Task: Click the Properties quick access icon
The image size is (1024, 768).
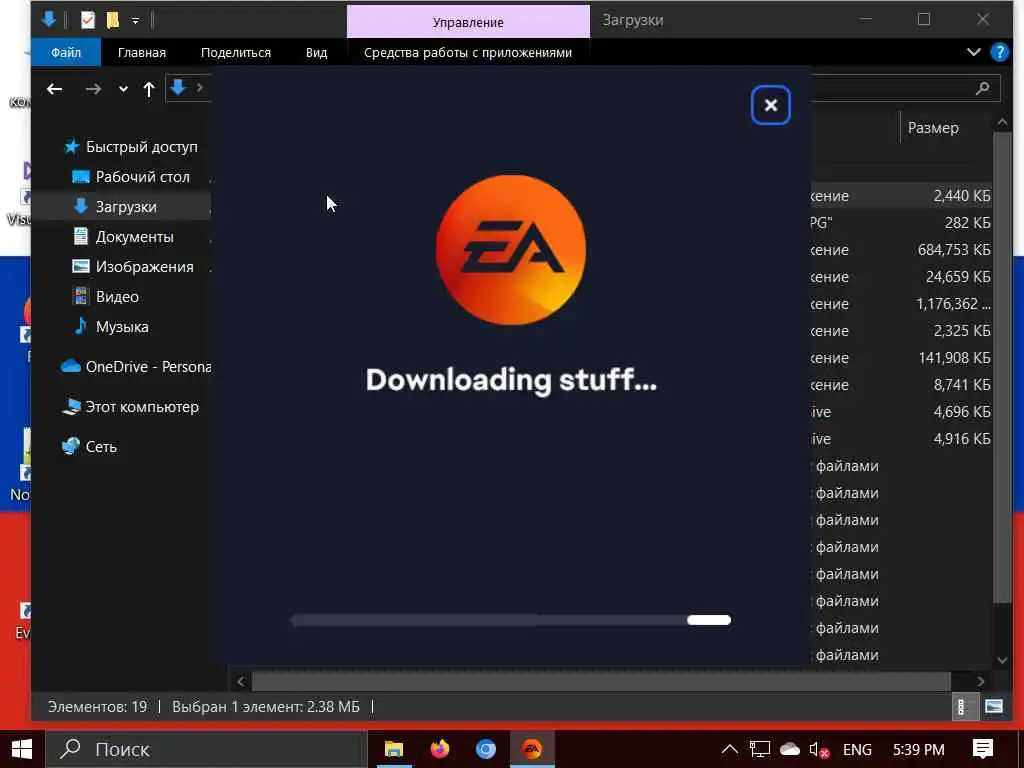Action: [88, 20]
